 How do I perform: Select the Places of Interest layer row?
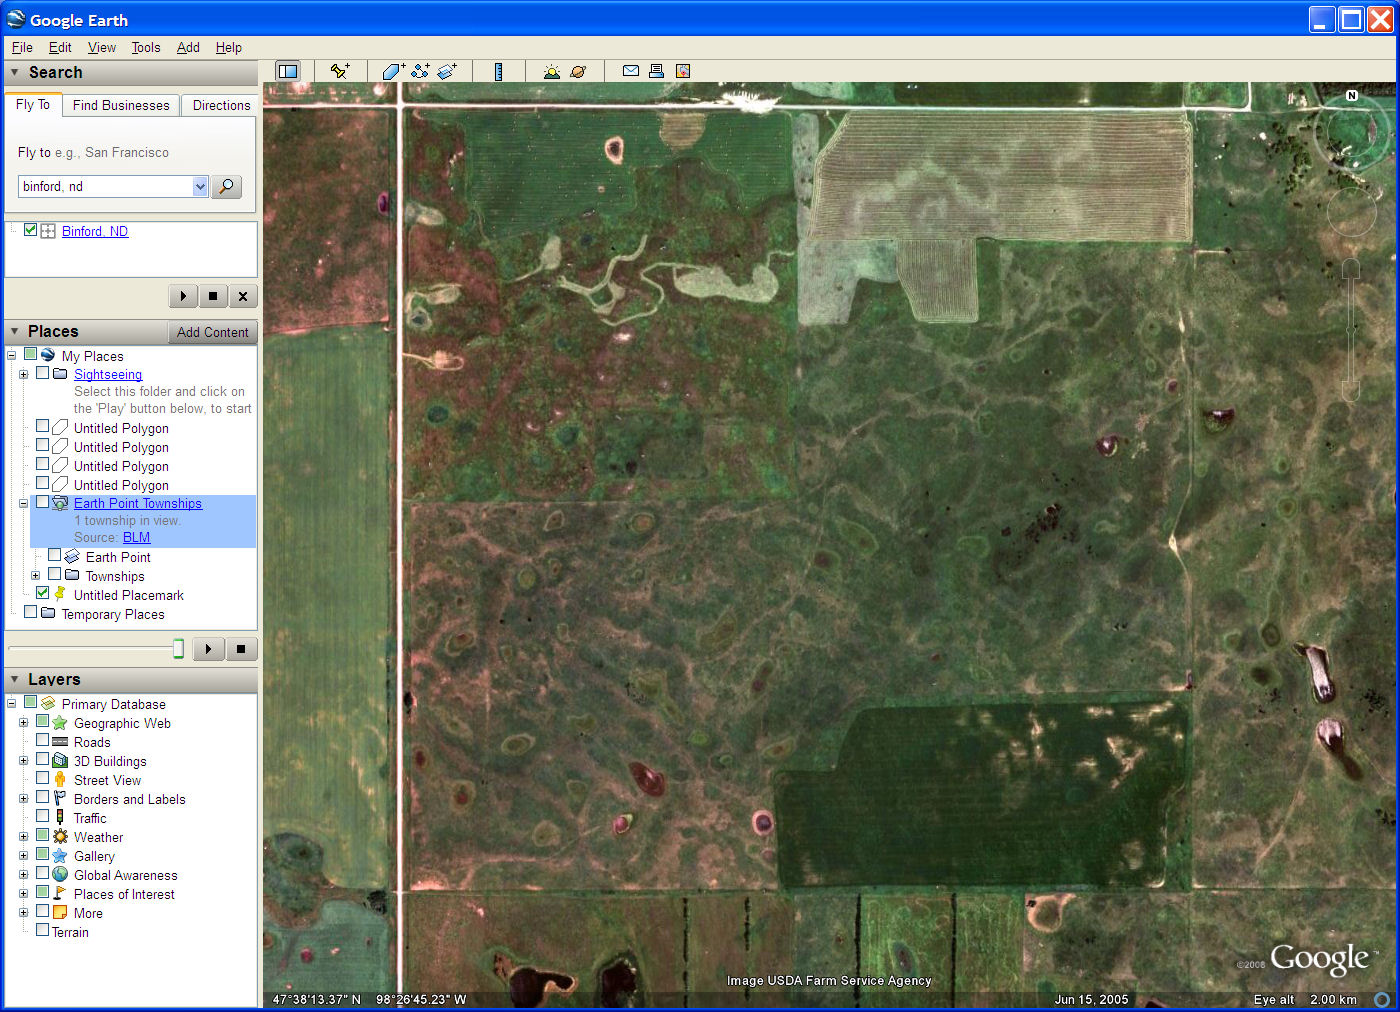tap(124, 894)
